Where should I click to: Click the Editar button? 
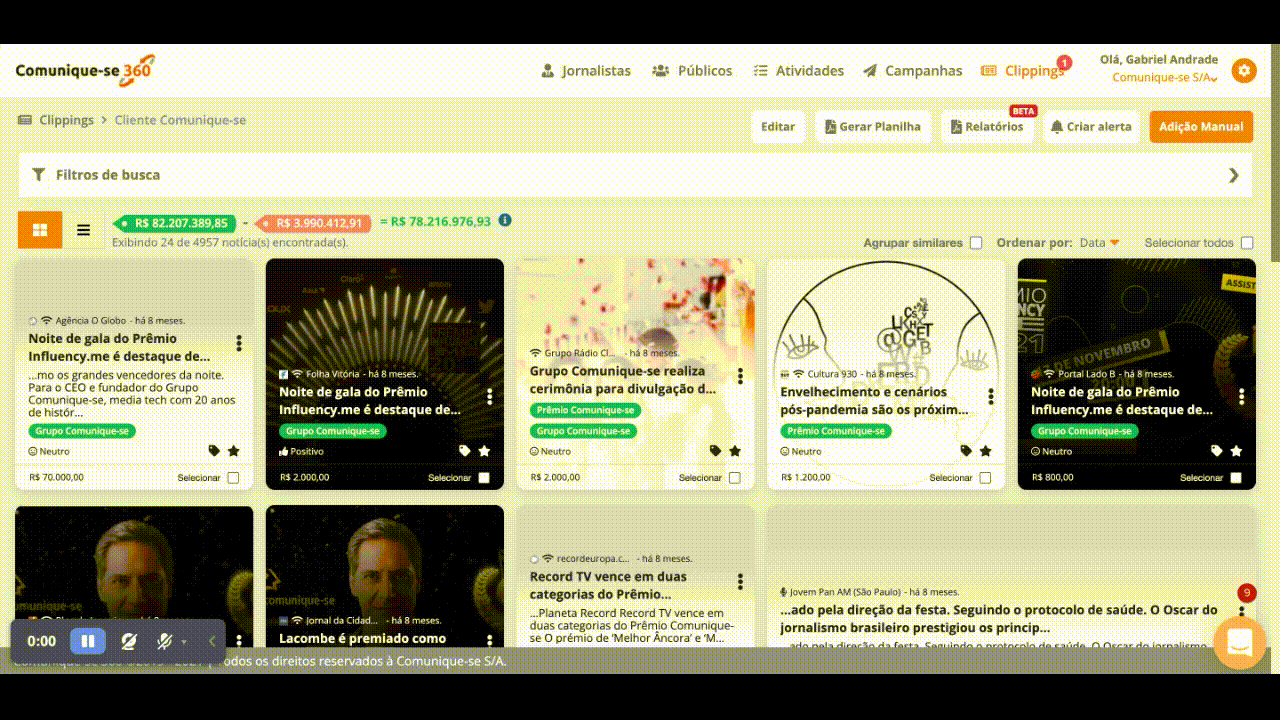point(778,127)
